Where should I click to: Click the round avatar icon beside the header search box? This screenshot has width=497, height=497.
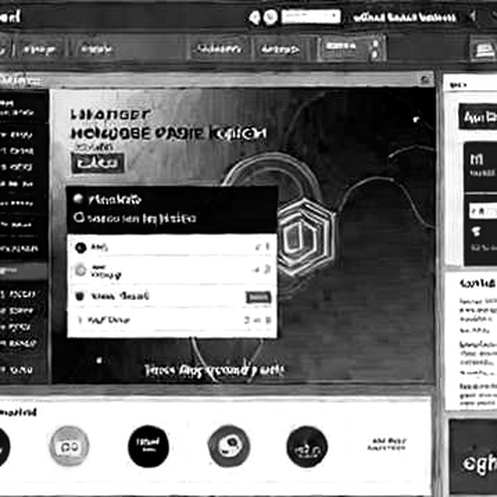[x=270, y=17]
